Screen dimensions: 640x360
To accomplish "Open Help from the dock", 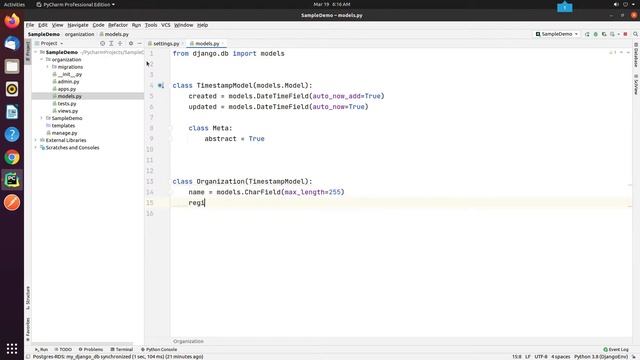I will pos(12,134).
